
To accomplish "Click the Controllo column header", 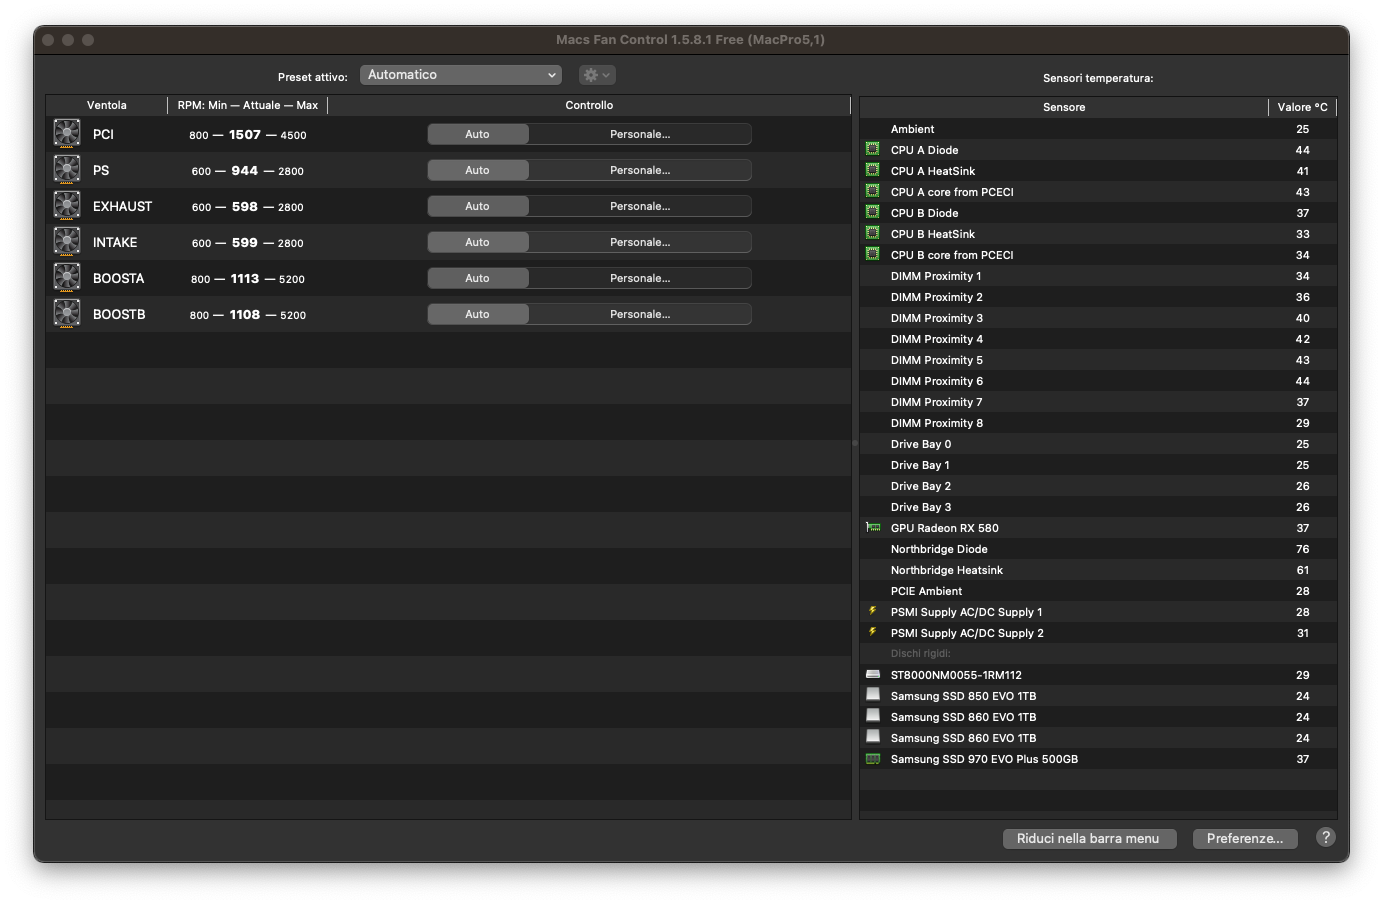I will point(589,105).
